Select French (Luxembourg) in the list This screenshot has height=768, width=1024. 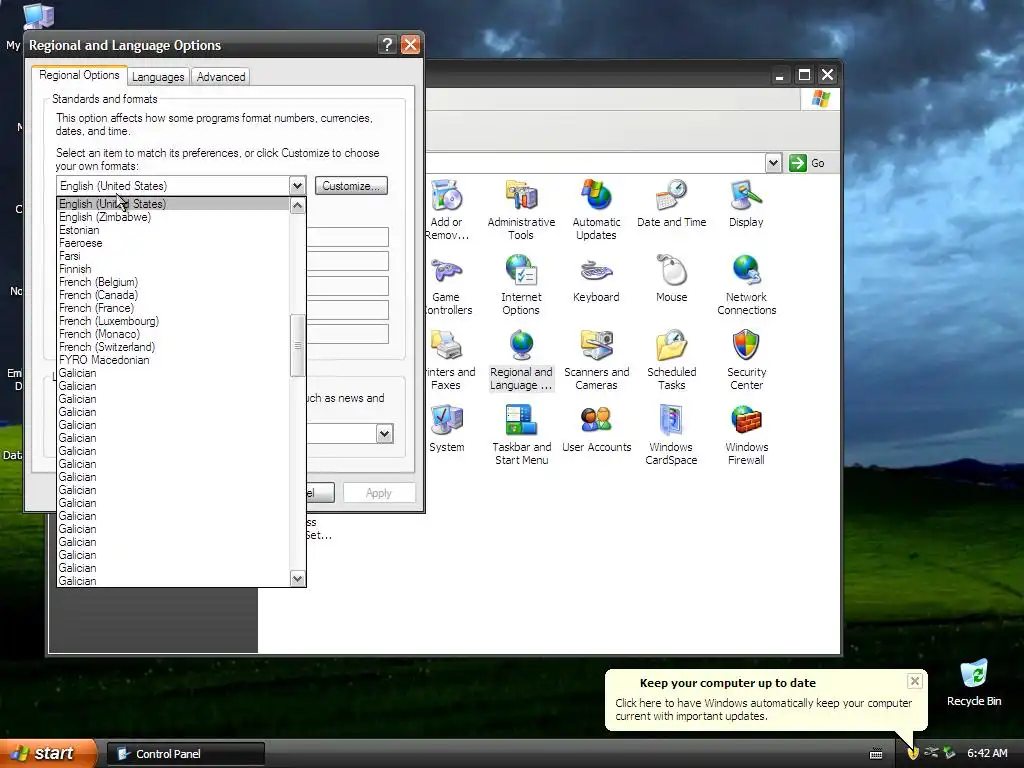point(173,321)
